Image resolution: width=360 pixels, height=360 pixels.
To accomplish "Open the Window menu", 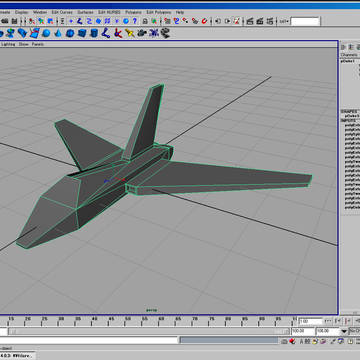I will [40, 12].
